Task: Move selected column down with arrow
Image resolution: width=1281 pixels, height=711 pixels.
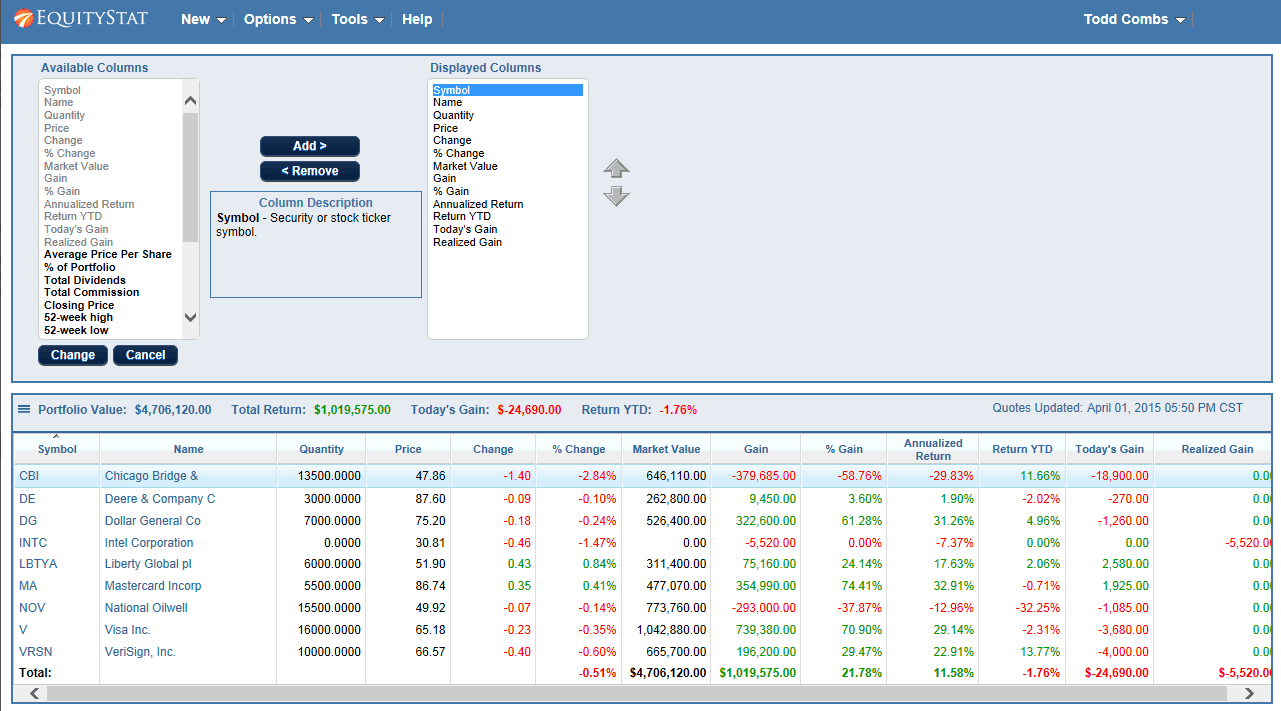Action: tap(617, 196)
